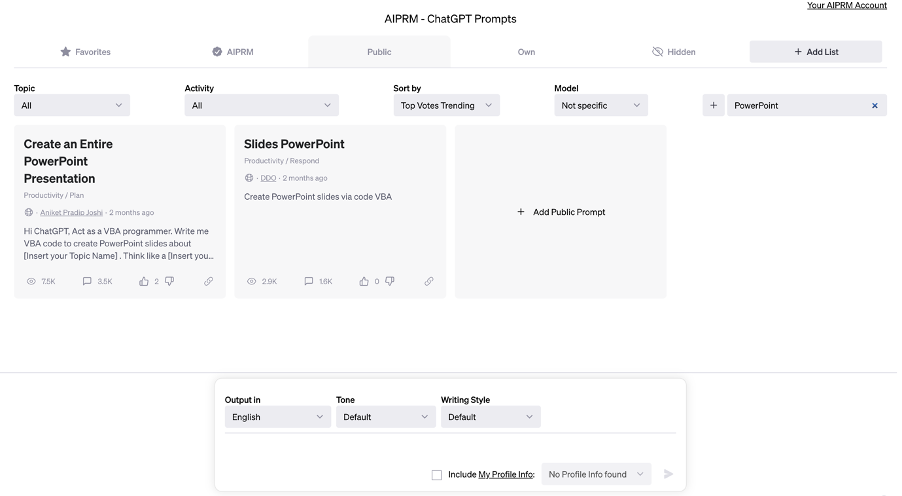Open the Favorites tab
Screen dimensions: 902x496
(85, 52)
